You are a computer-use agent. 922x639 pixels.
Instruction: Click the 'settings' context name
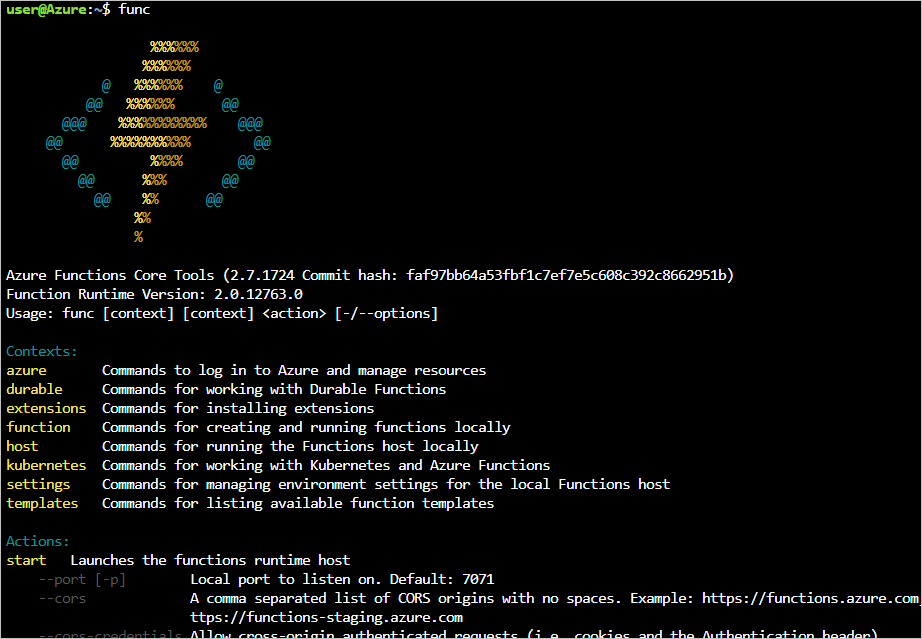(38, 484)
